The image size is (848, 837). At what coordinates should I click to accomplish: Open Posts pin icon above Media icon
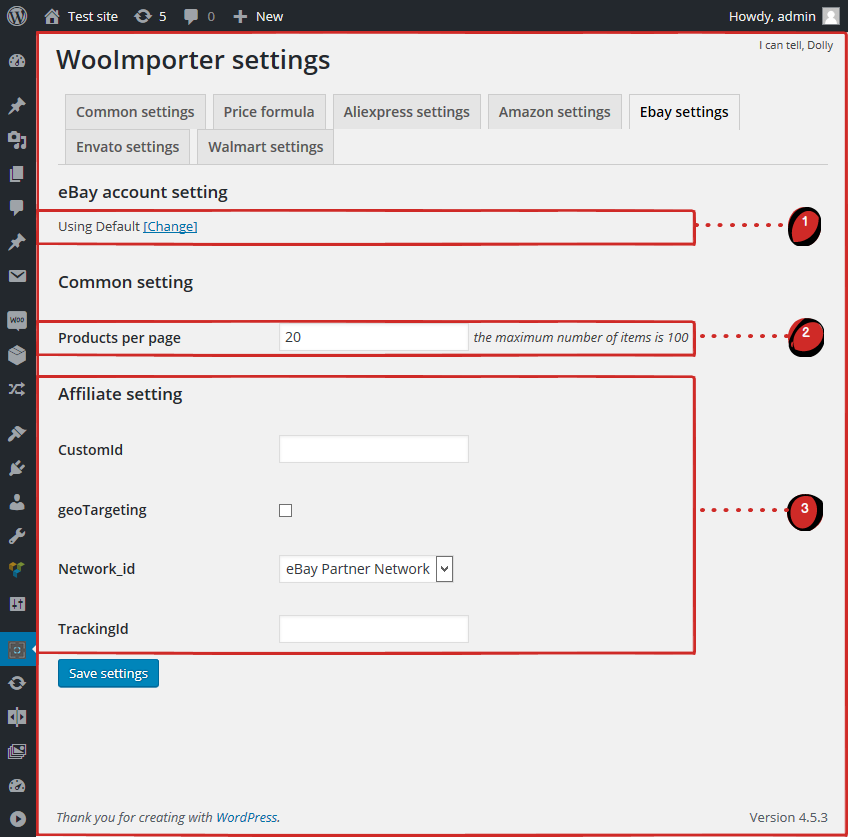click(x=17, y=106)
